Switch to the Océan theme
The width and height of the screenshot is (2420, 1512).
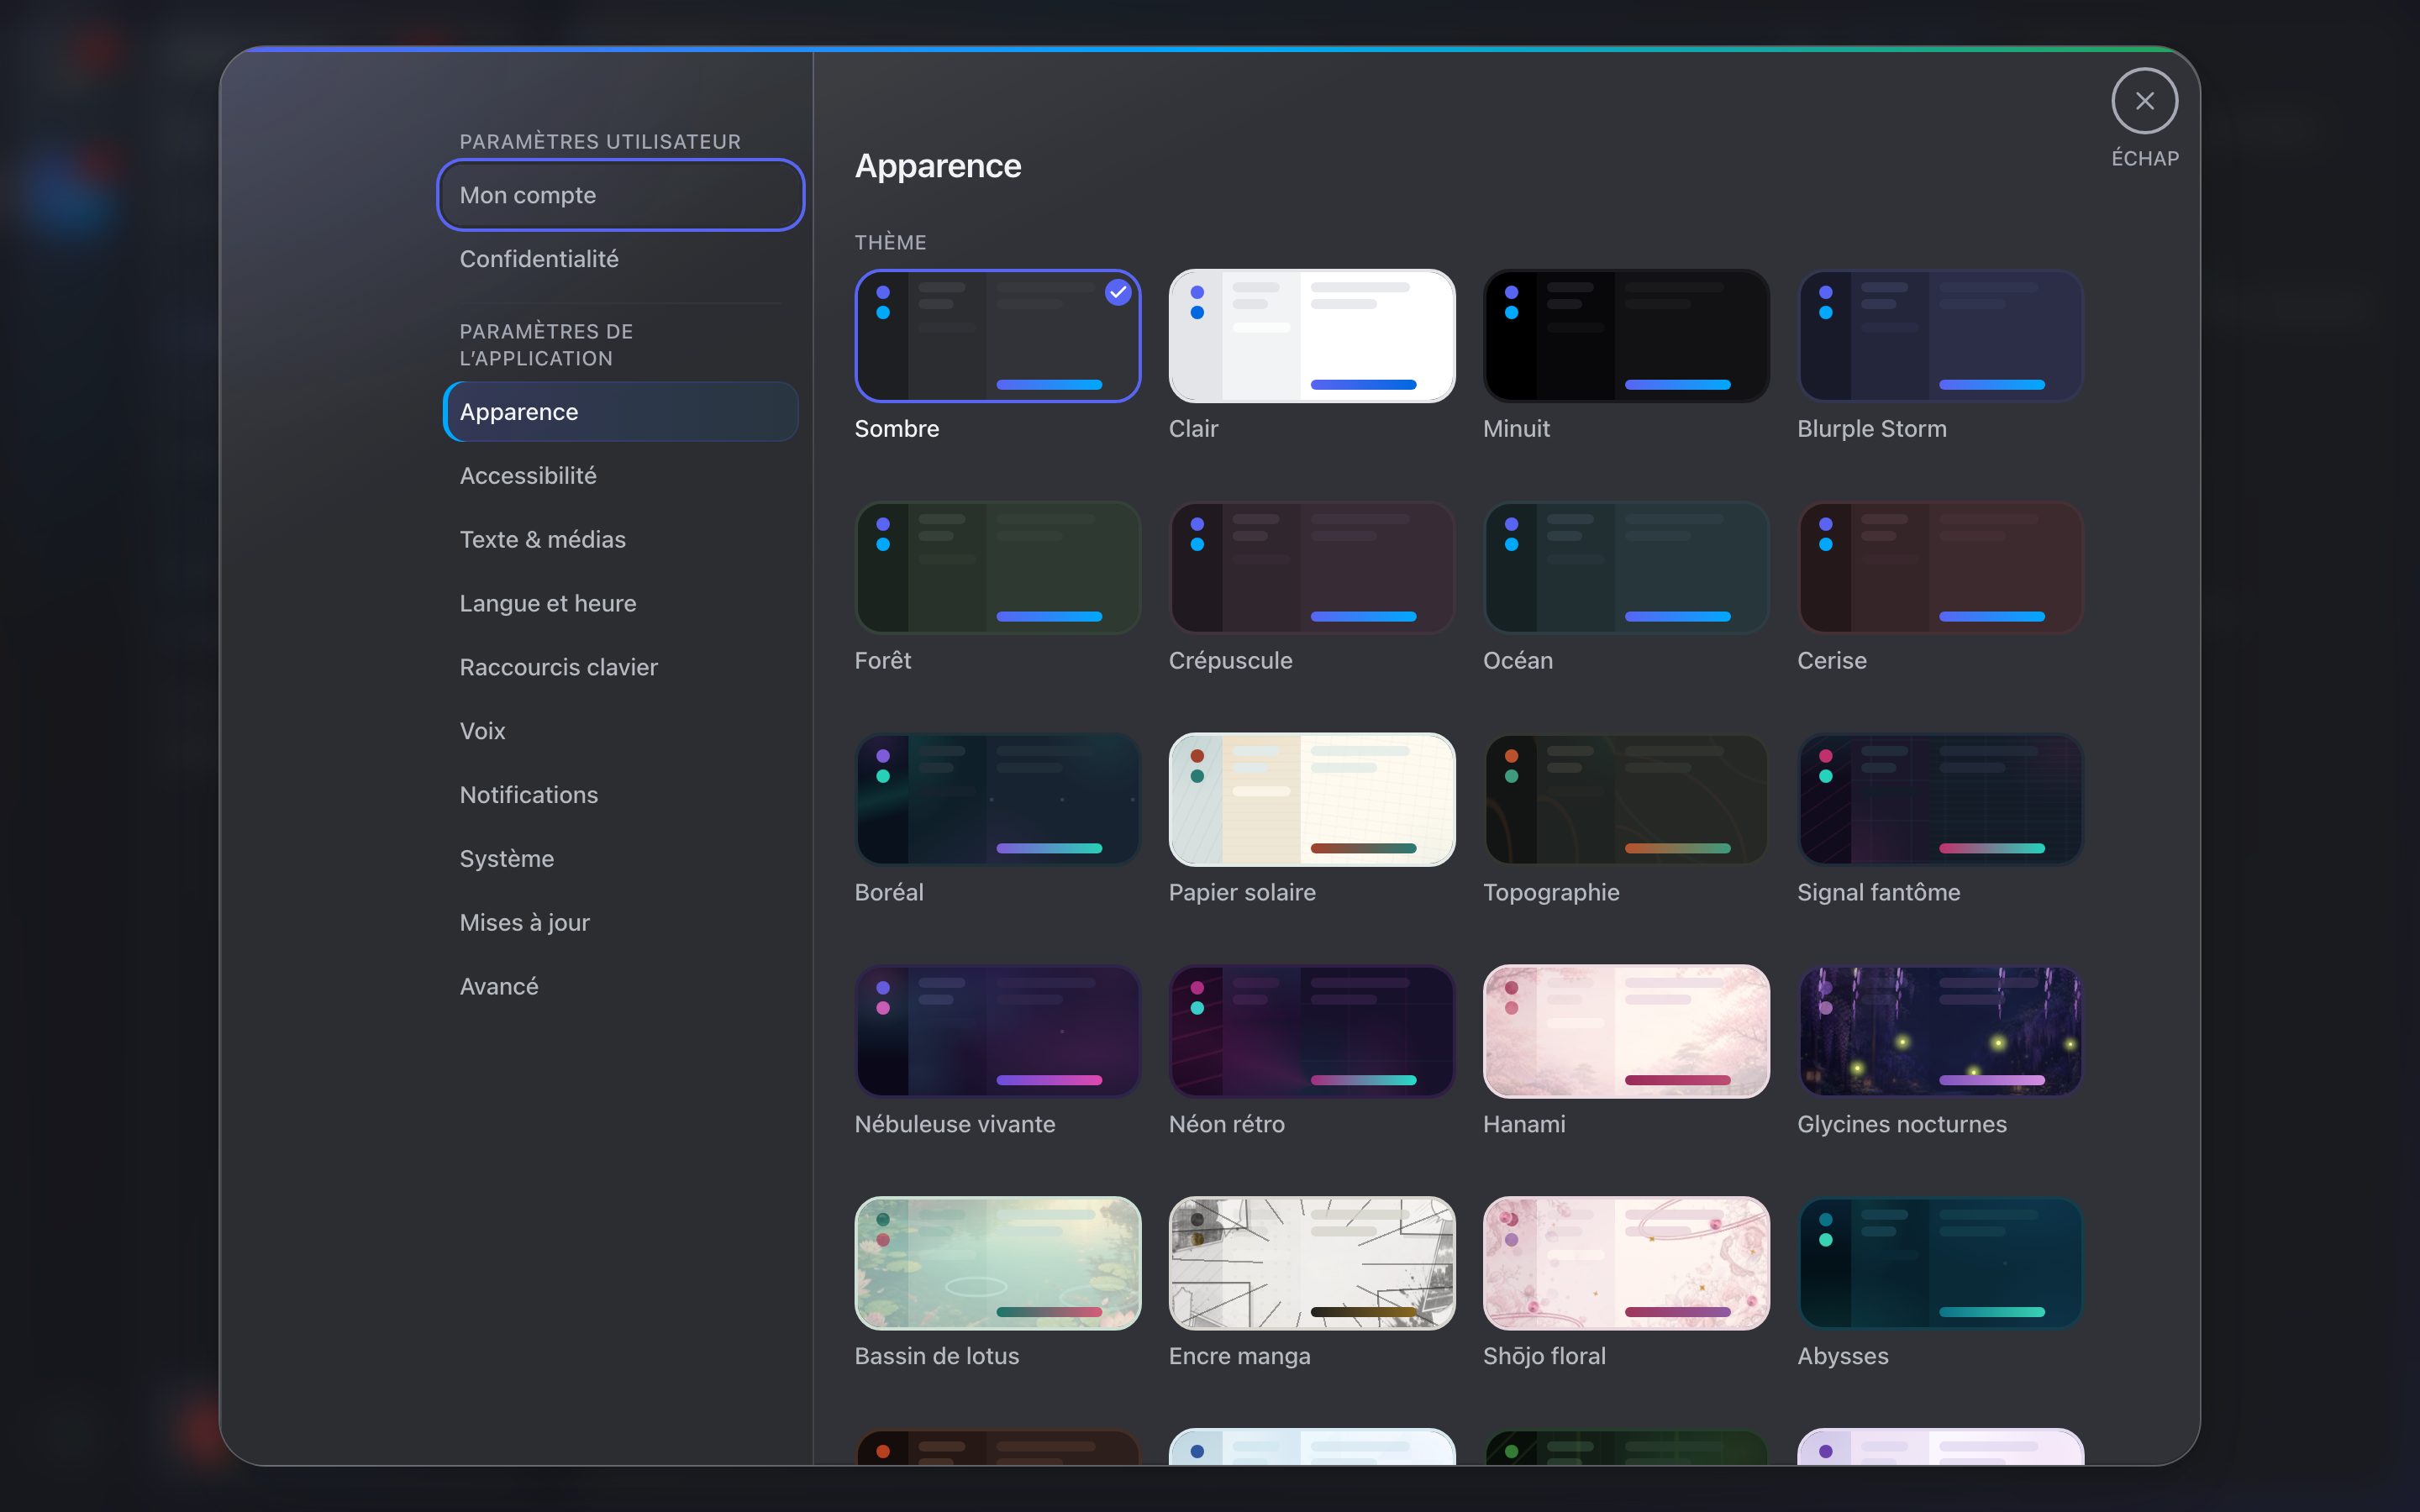(1625, 568)
